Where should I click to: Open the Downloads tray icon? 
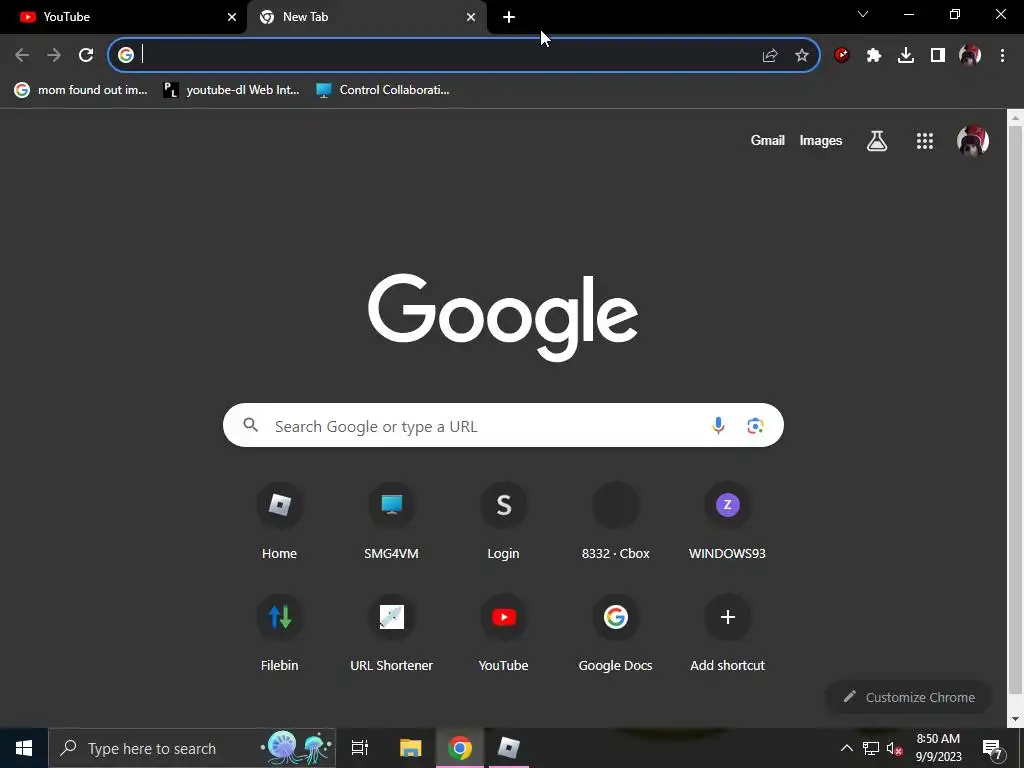point(906,56)
